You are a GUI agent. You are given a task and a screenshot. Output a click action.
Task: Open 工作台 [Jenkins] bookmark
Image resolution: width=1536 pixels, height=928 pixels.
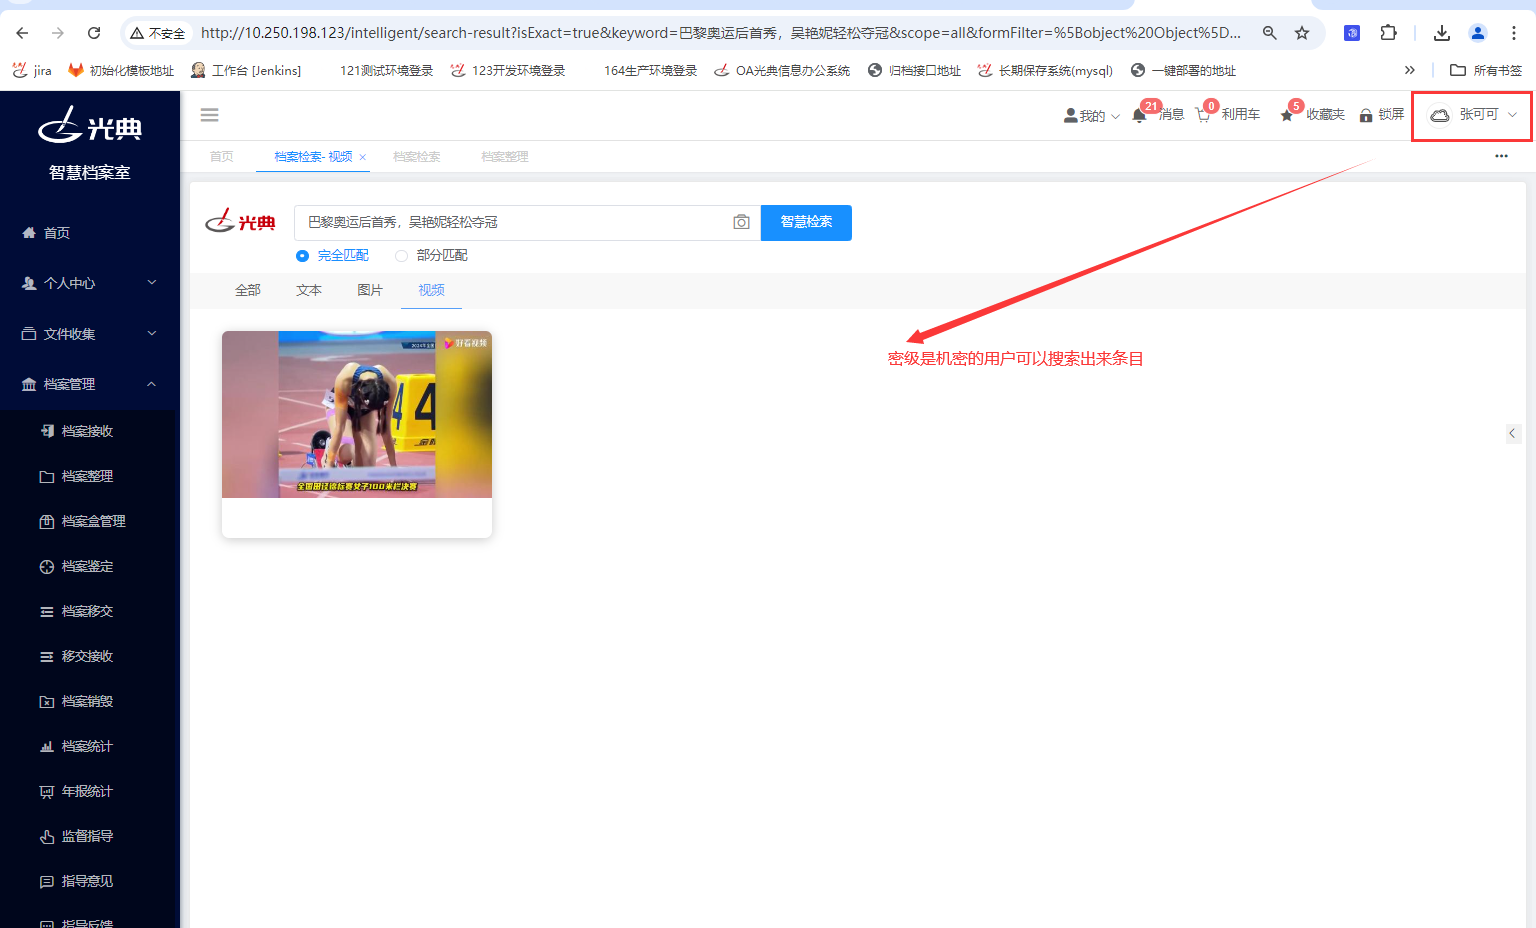pos(246,70)
